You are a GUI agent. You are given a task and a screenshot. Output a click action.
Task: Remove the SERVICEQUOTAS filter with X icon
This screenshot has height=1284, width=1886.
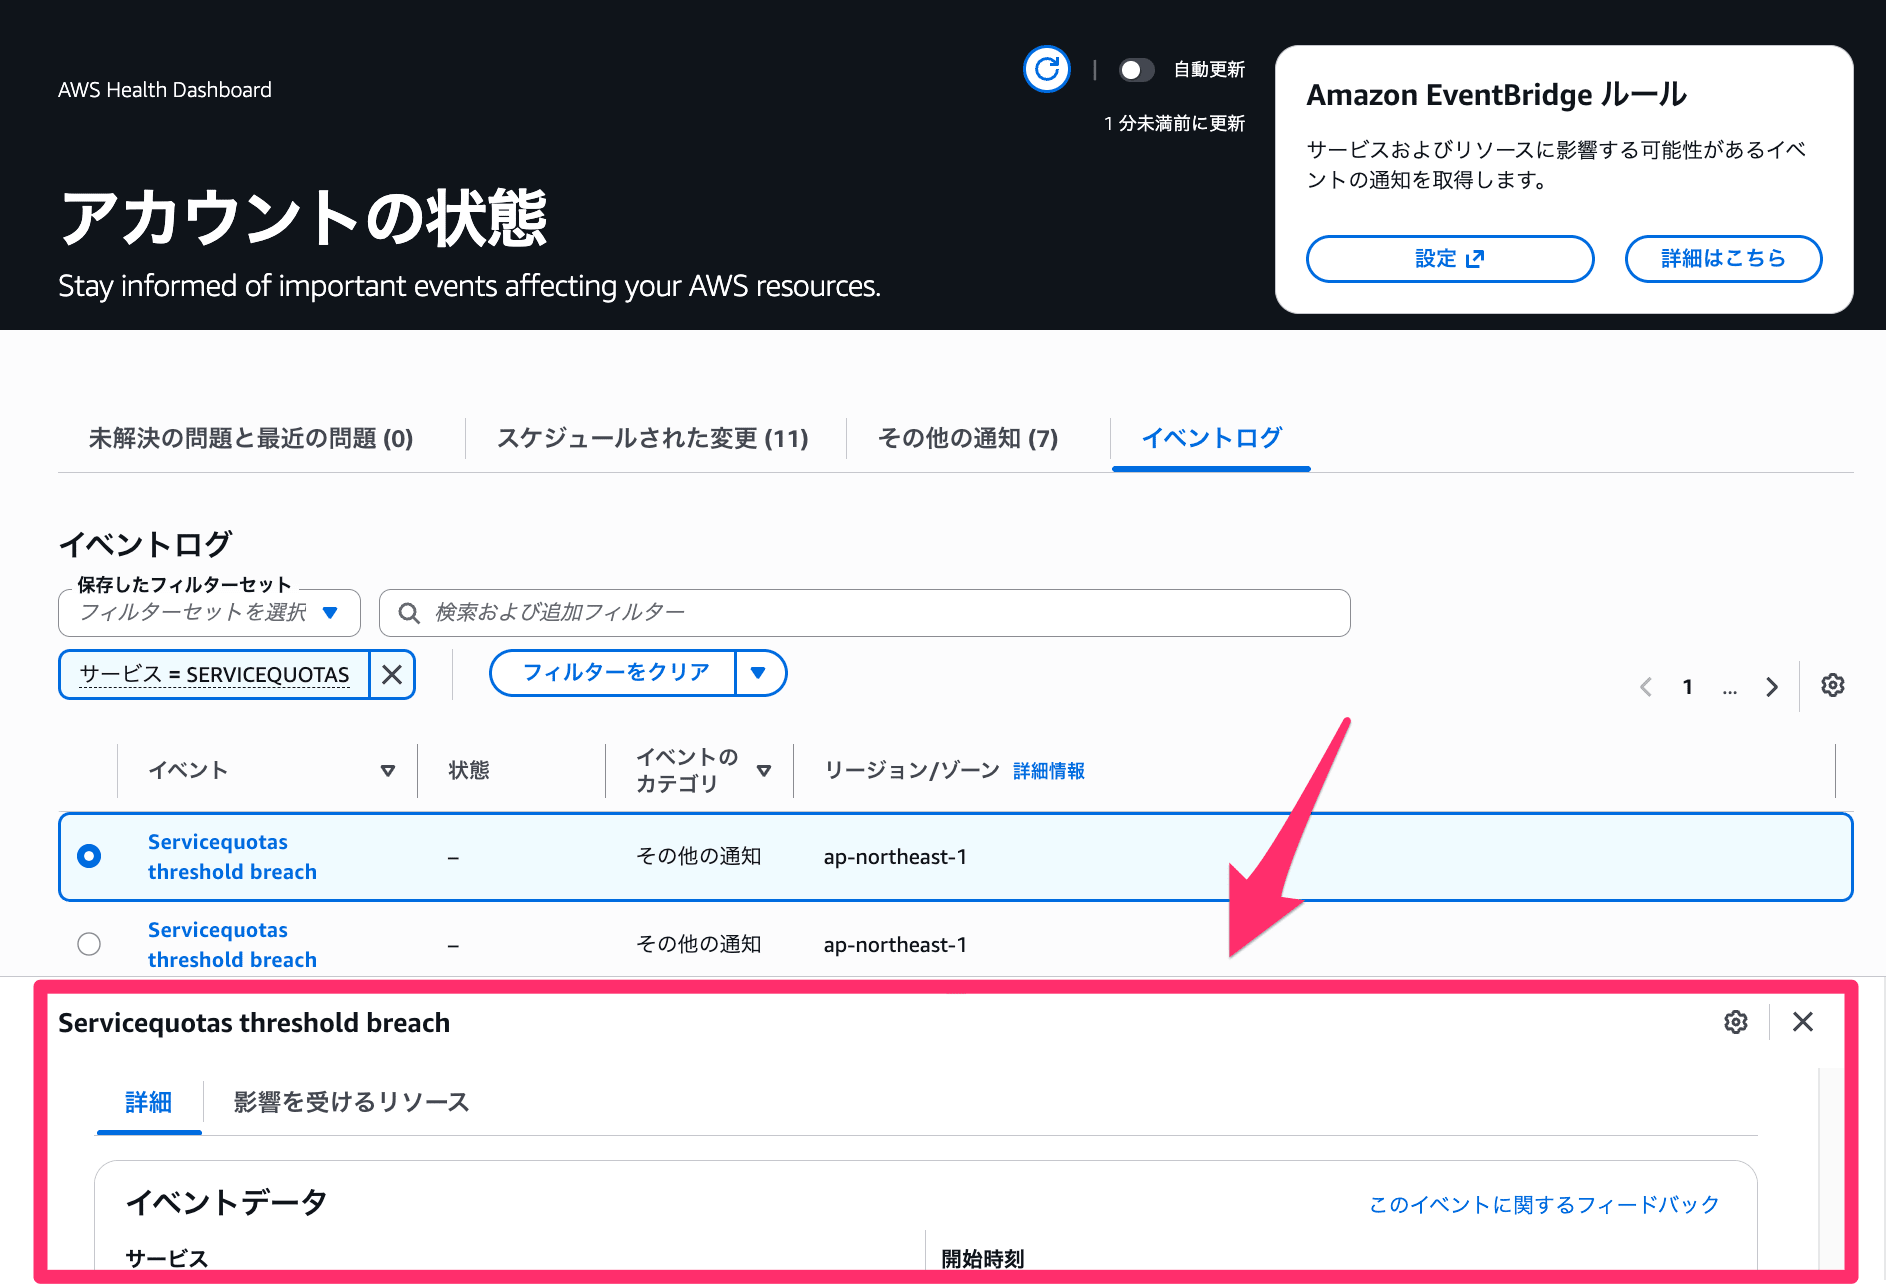tap(392, 675)
